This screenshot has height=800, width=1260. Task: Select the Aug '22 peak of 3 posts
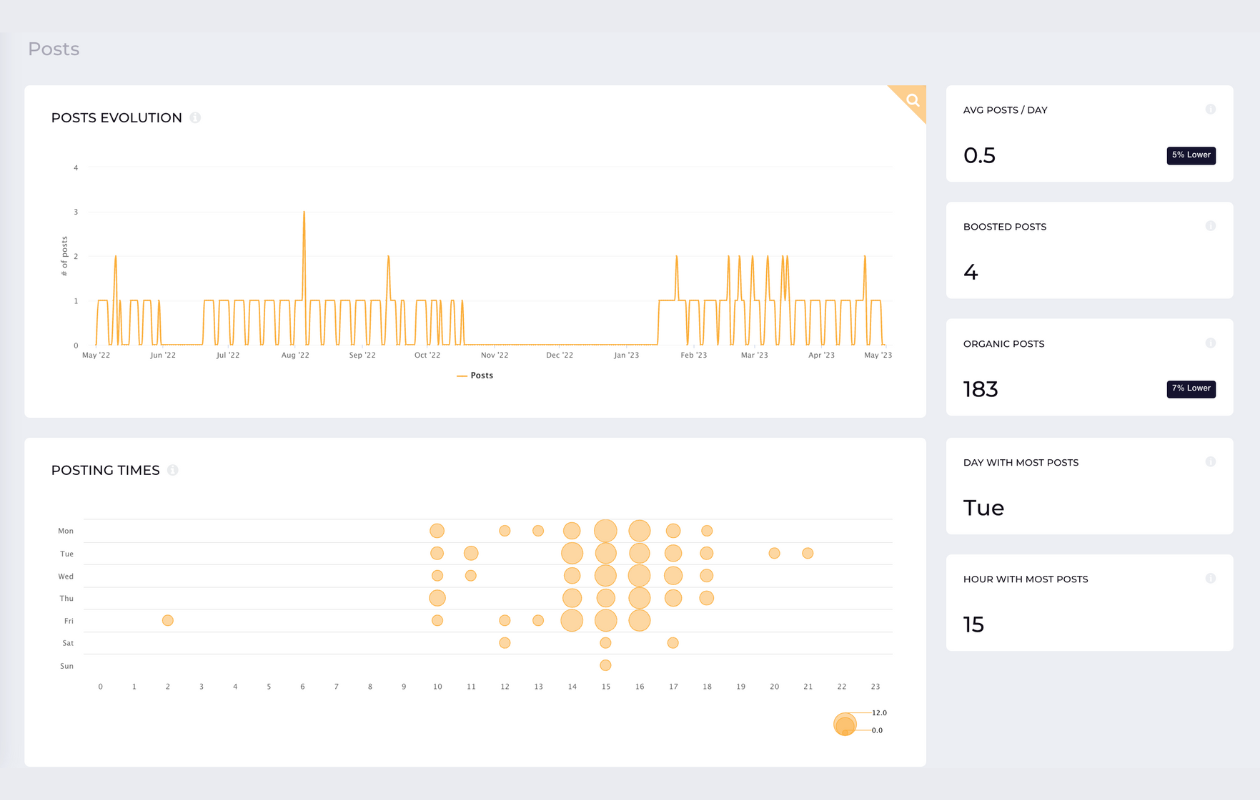[304, 212]
